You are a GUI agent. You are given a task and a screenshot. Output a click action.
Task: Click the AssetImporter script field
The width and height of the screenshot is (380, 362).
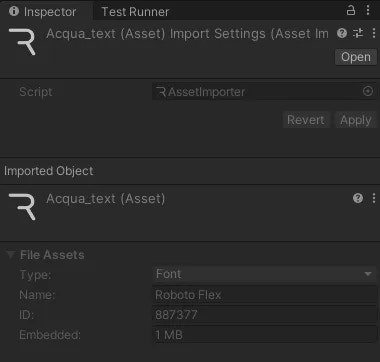pyautogui.click(x=265, y=91)
